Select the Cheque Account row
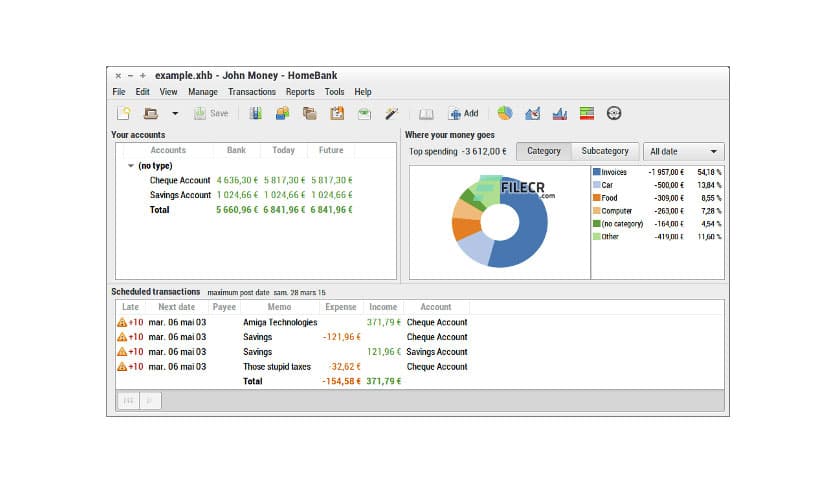This screenshot has width=836, height=484. (256, 180)
